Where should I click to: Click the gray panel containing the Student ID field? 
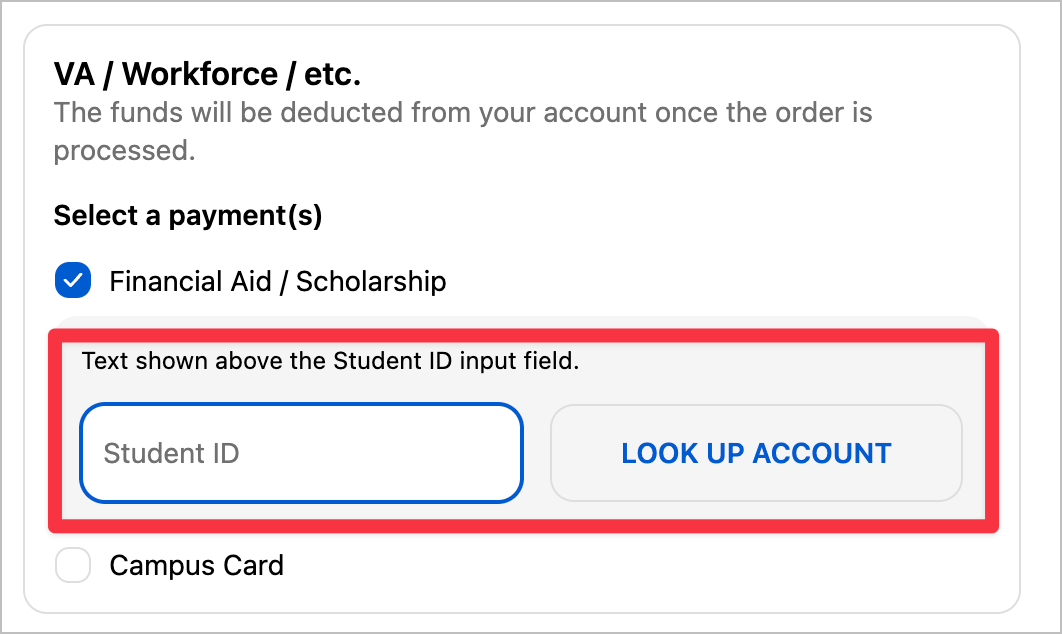click(523, 431)
